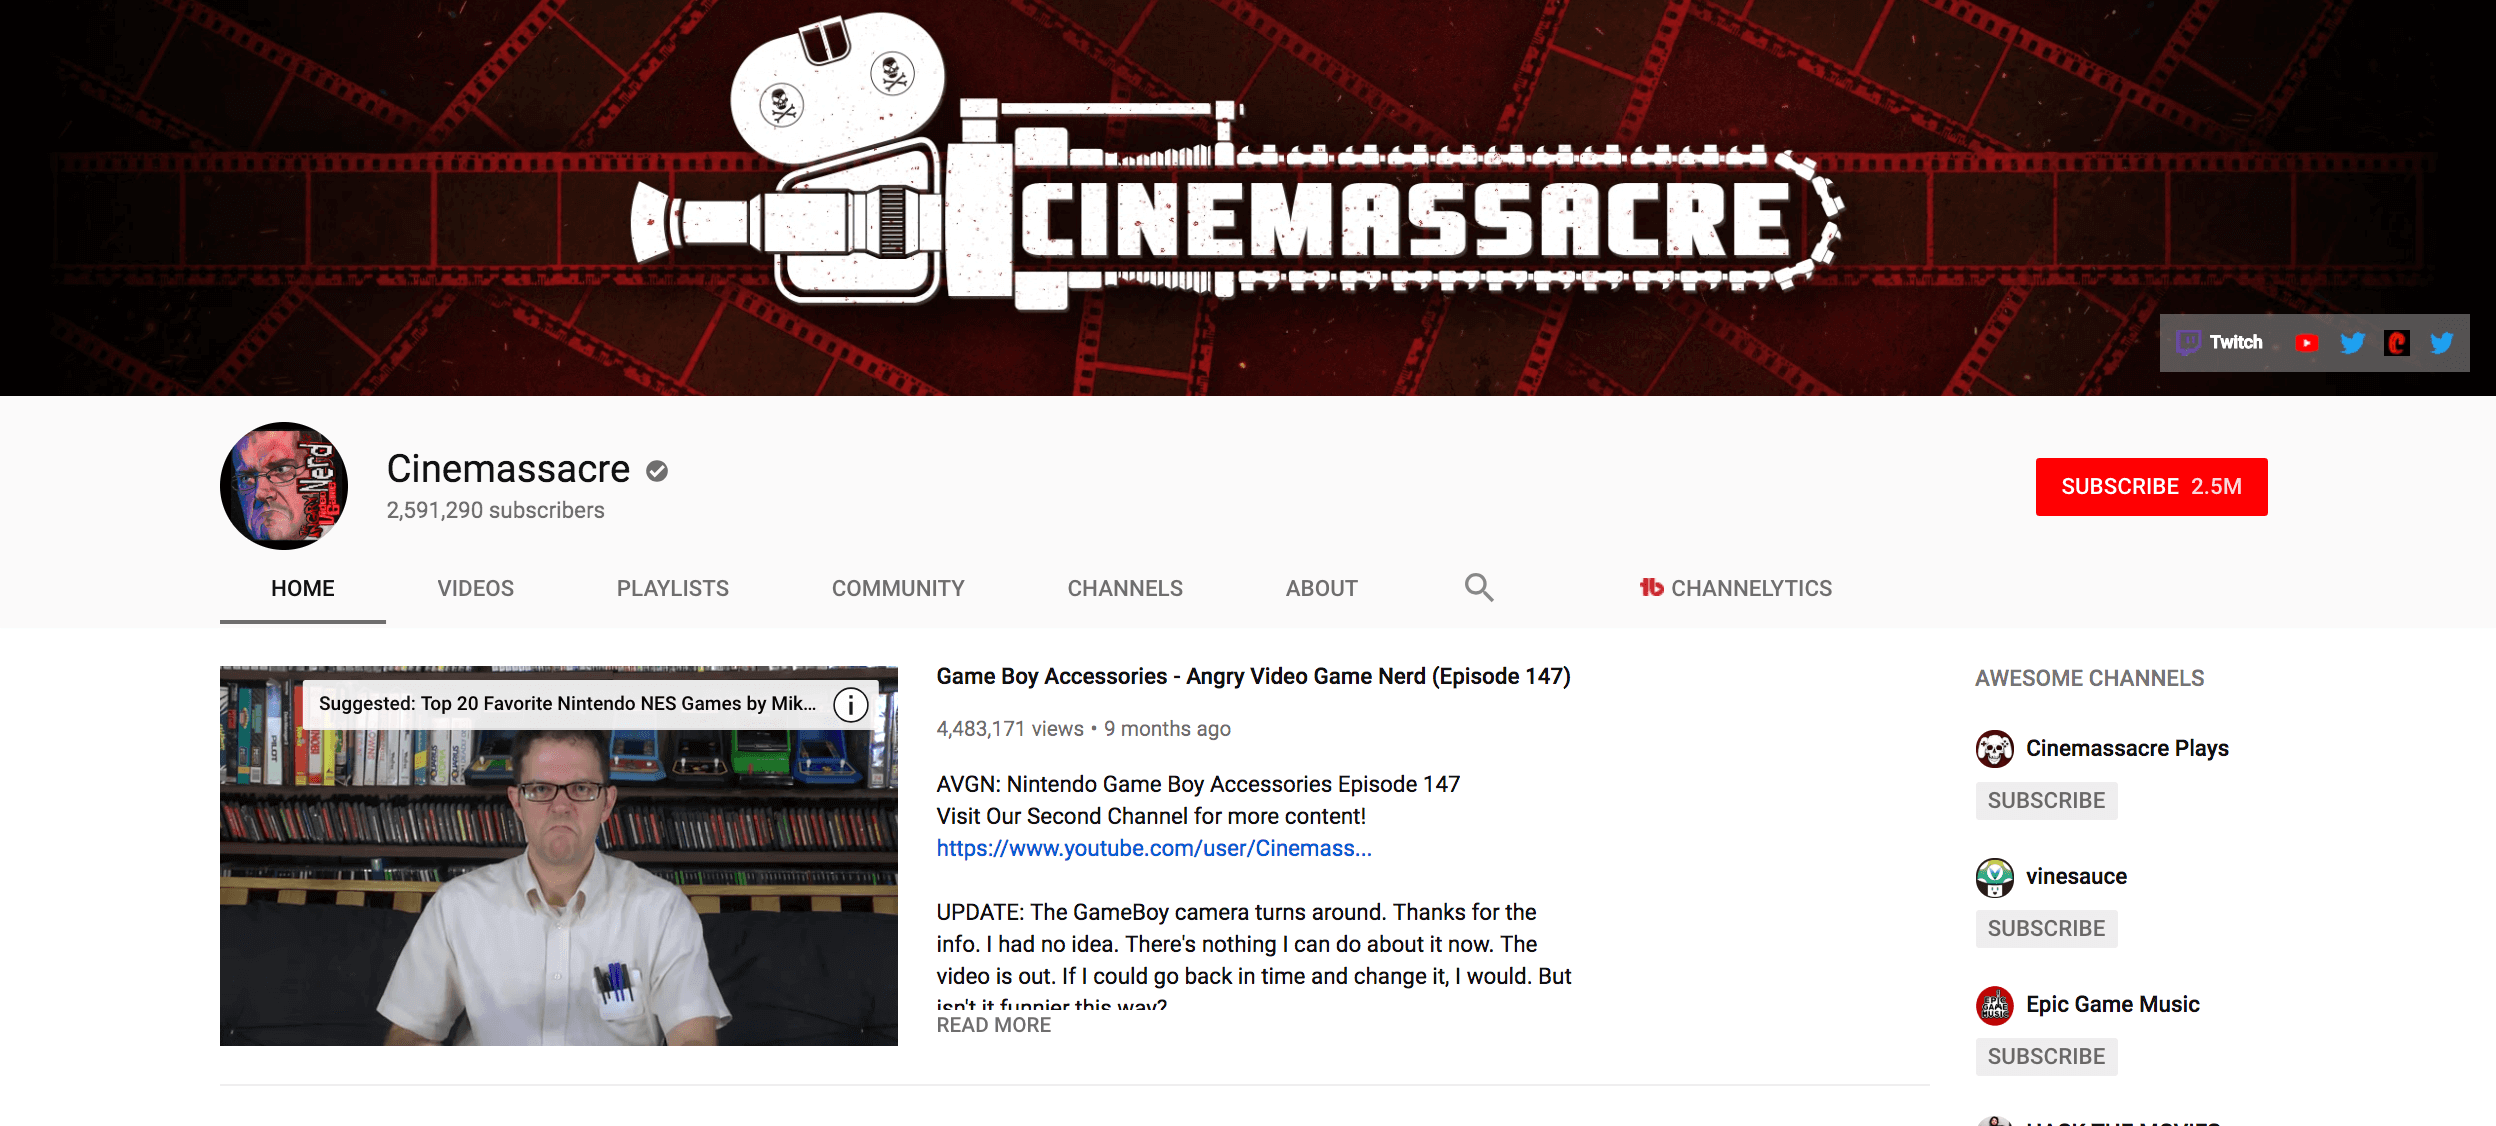Viewport: 2496px width, 1126px height.
Task: Go to the COMMUNITY tab
Action: tap(898, 588)
